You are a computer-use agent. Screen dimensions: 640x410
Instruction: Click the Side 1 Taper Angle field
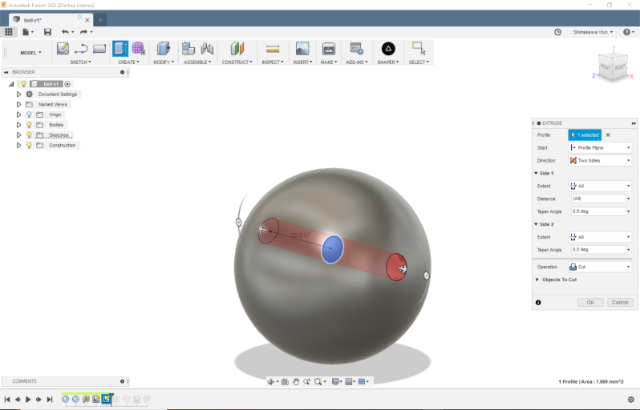(598, 211)
